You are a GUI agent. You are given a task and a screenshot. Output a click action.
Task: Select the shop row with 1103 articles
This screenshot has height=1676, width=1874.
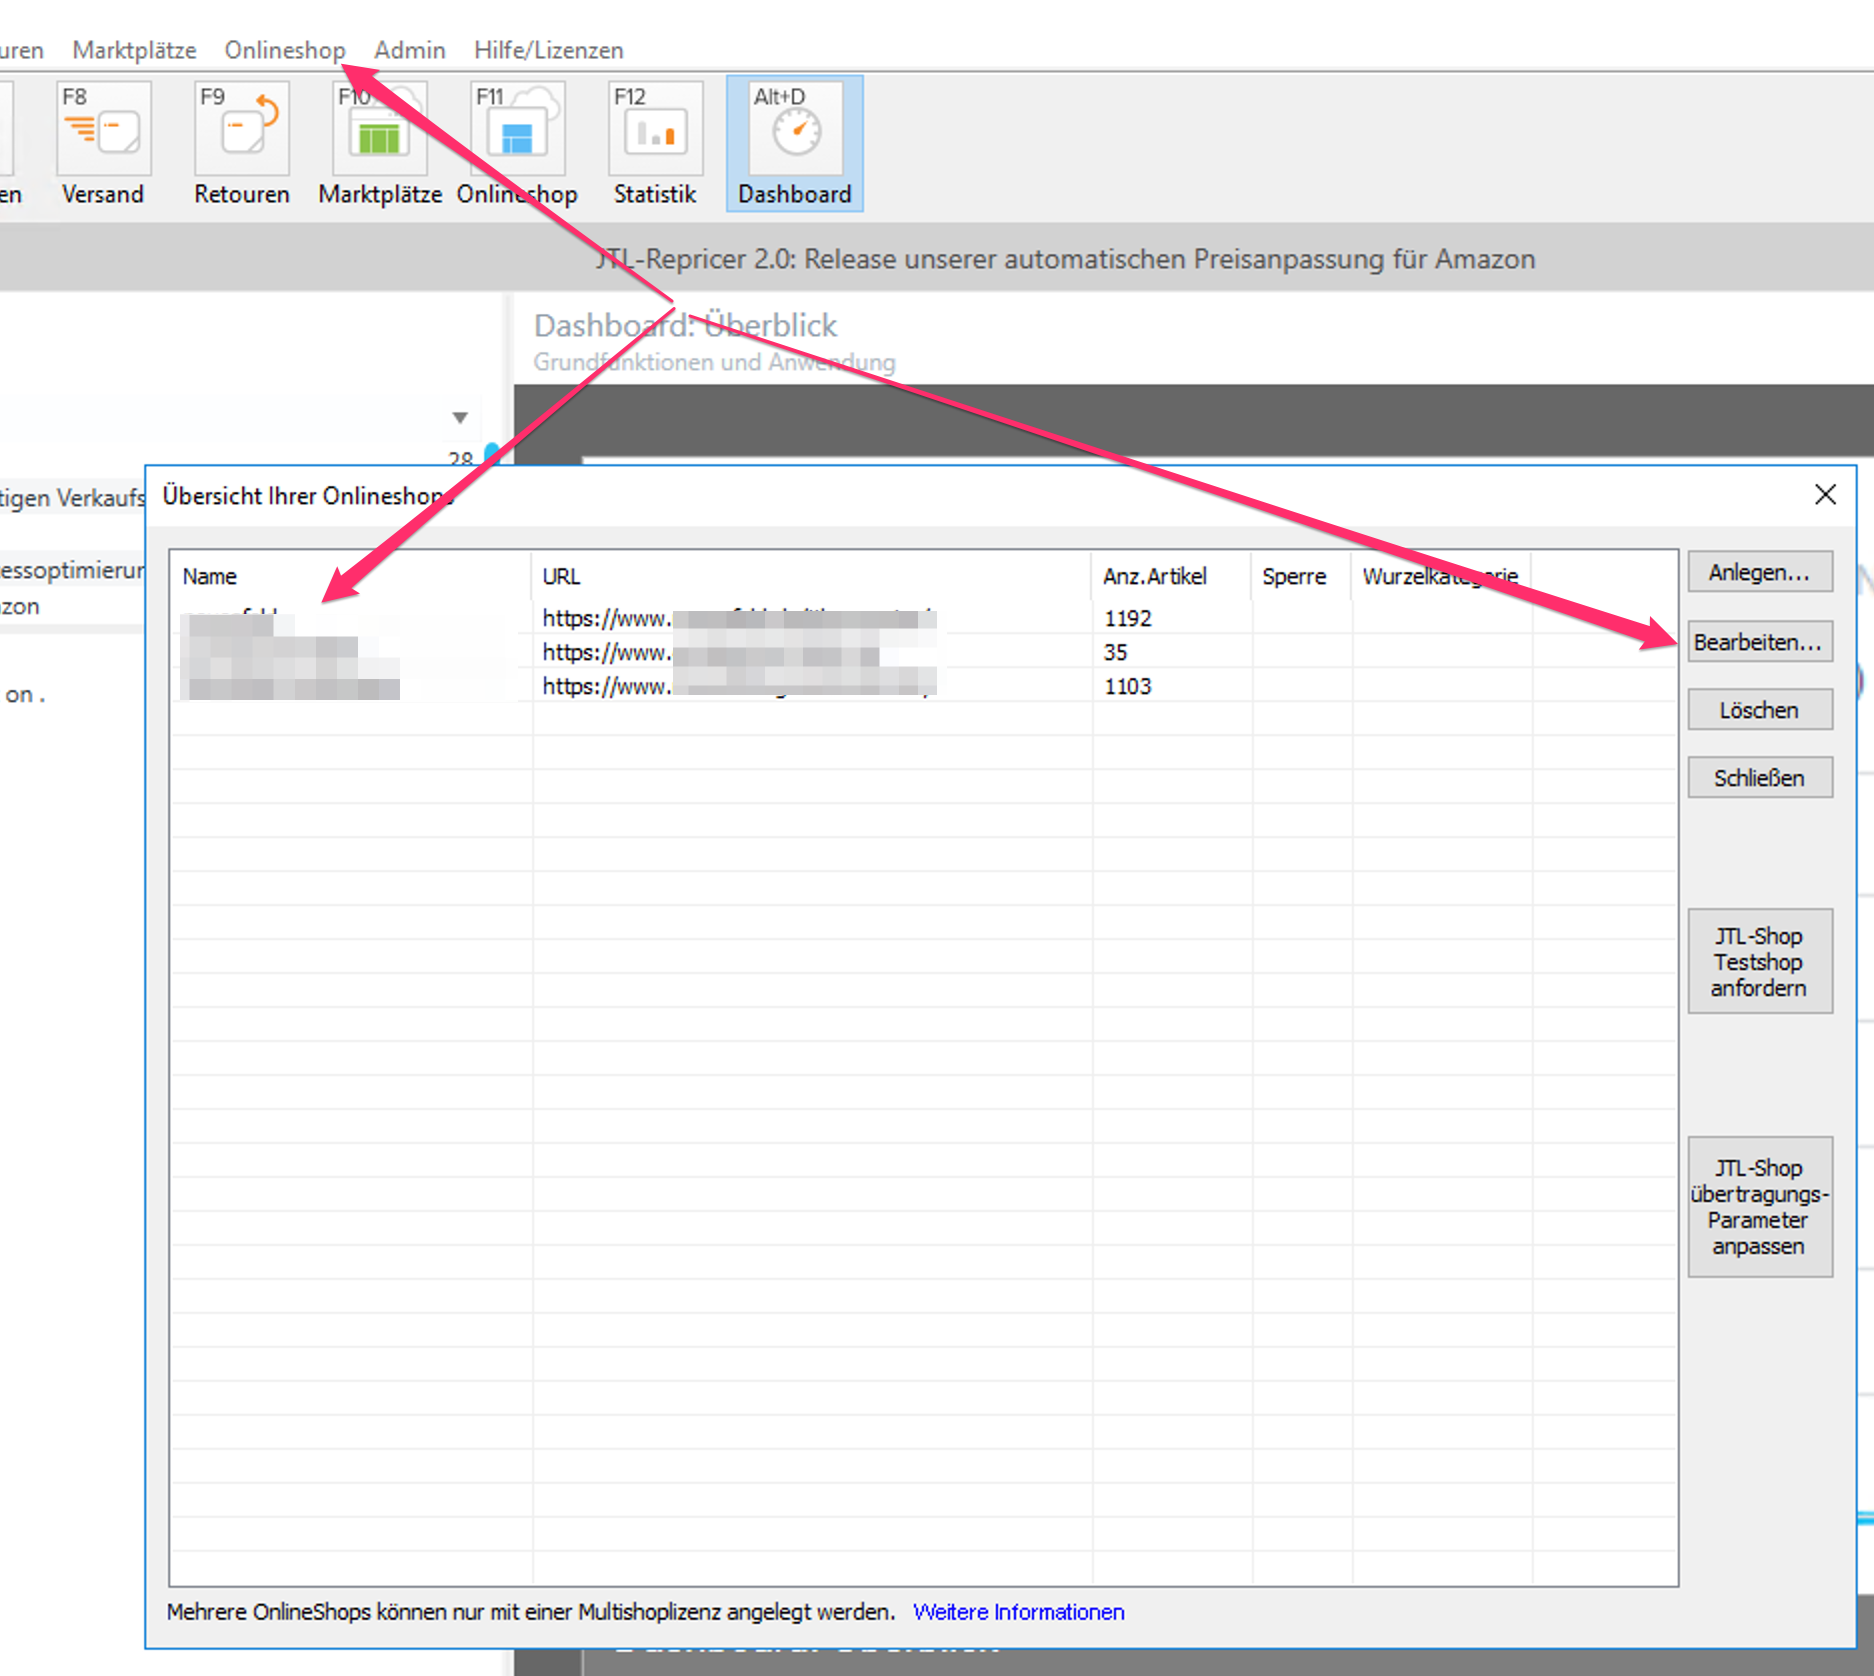tap(923, 686)
